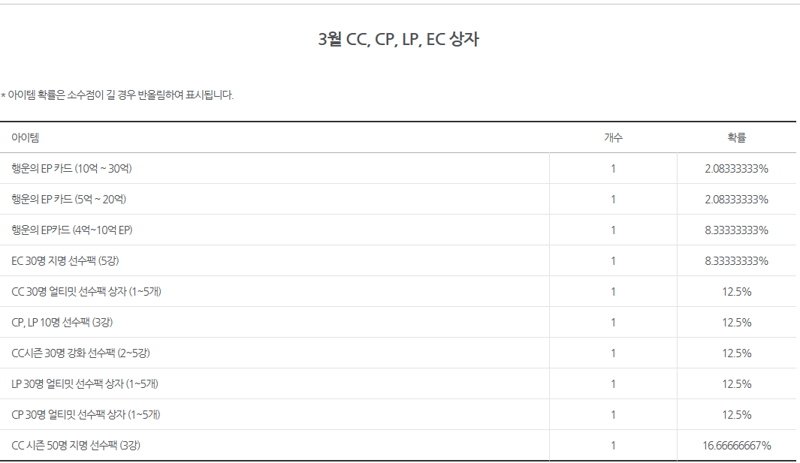Select row 행운의 EP 카드 (10억 ~ 30억)

click(x=398, y=168)
